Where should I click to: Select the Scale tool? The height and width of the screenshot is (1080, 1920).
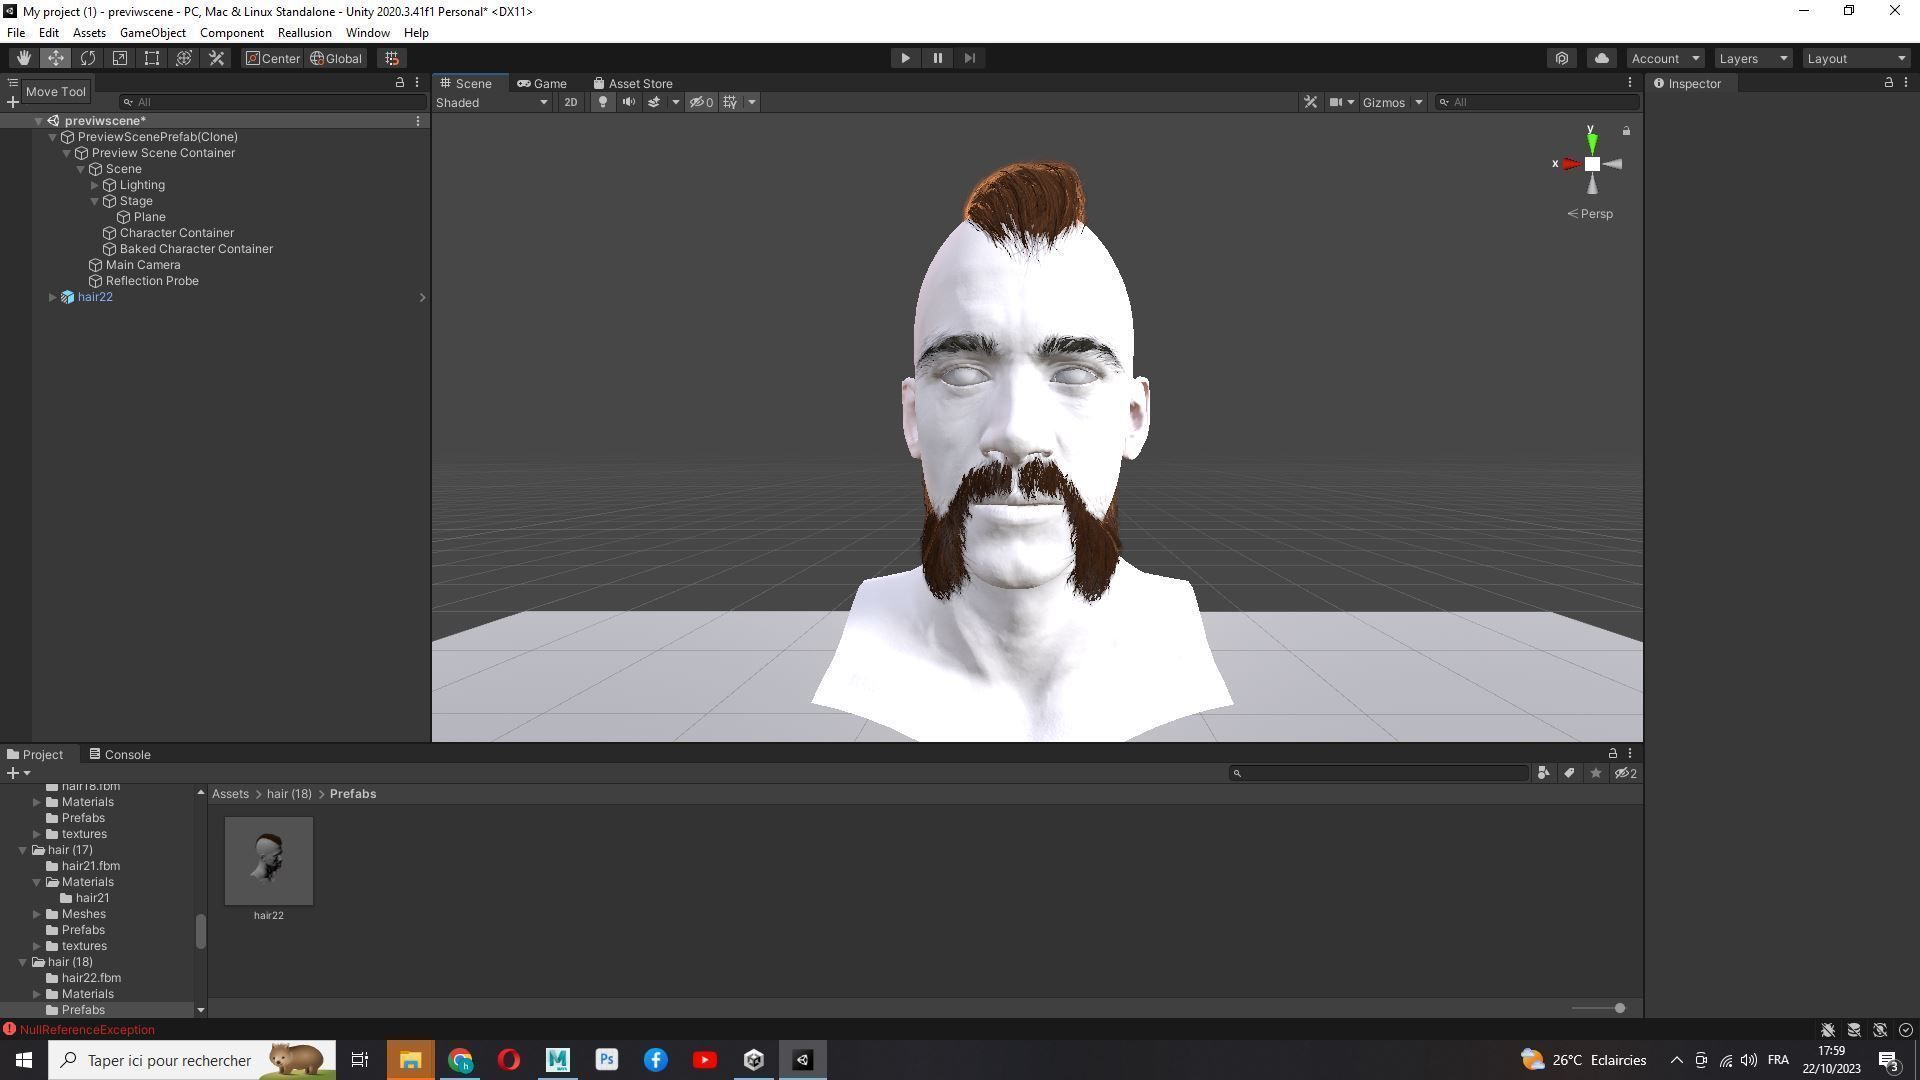point(119,58)
